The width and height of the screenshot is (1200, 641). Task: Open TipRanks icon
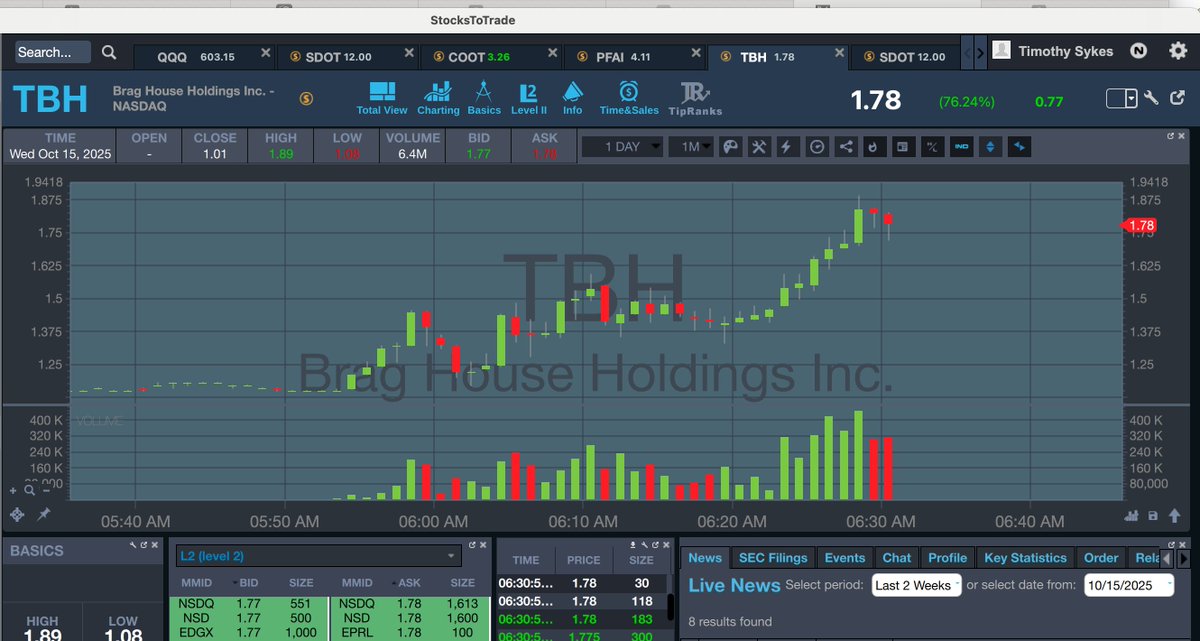[695, 99]
